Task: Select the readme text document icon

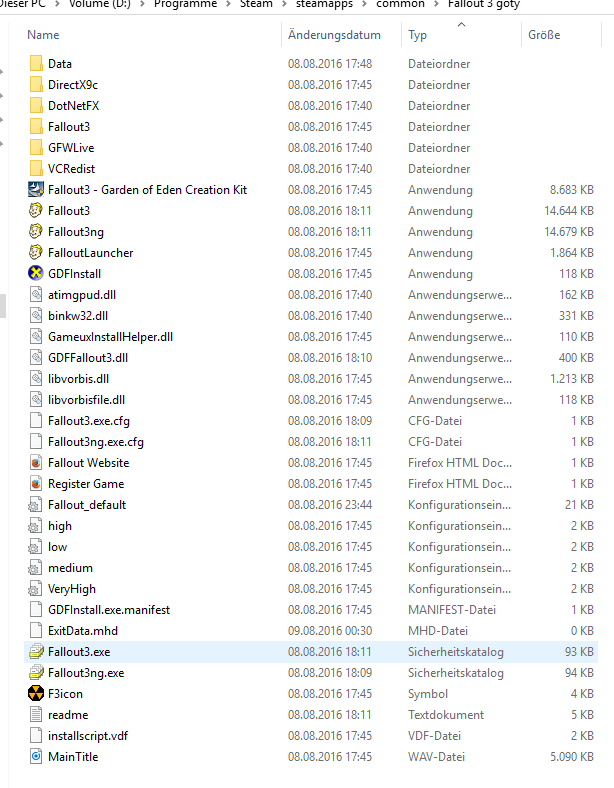Action: pyautogui.click(x=36, y=715)
